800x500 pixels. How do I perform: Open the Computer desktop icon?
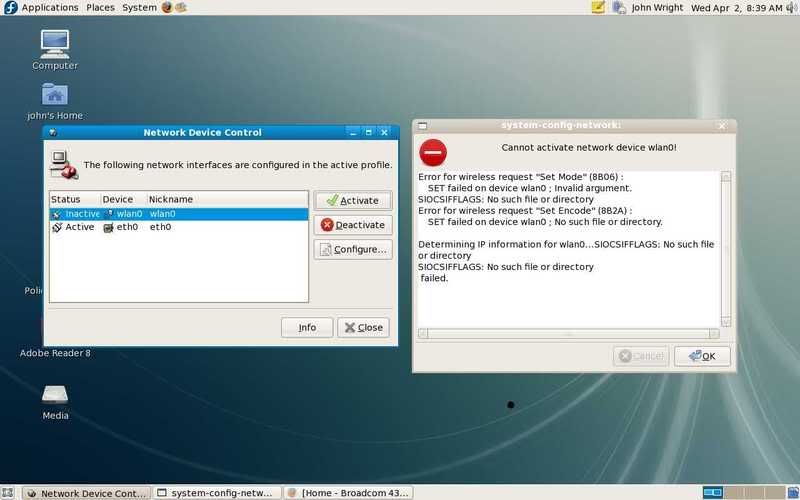pyautogui.click(x=55, y=50)
